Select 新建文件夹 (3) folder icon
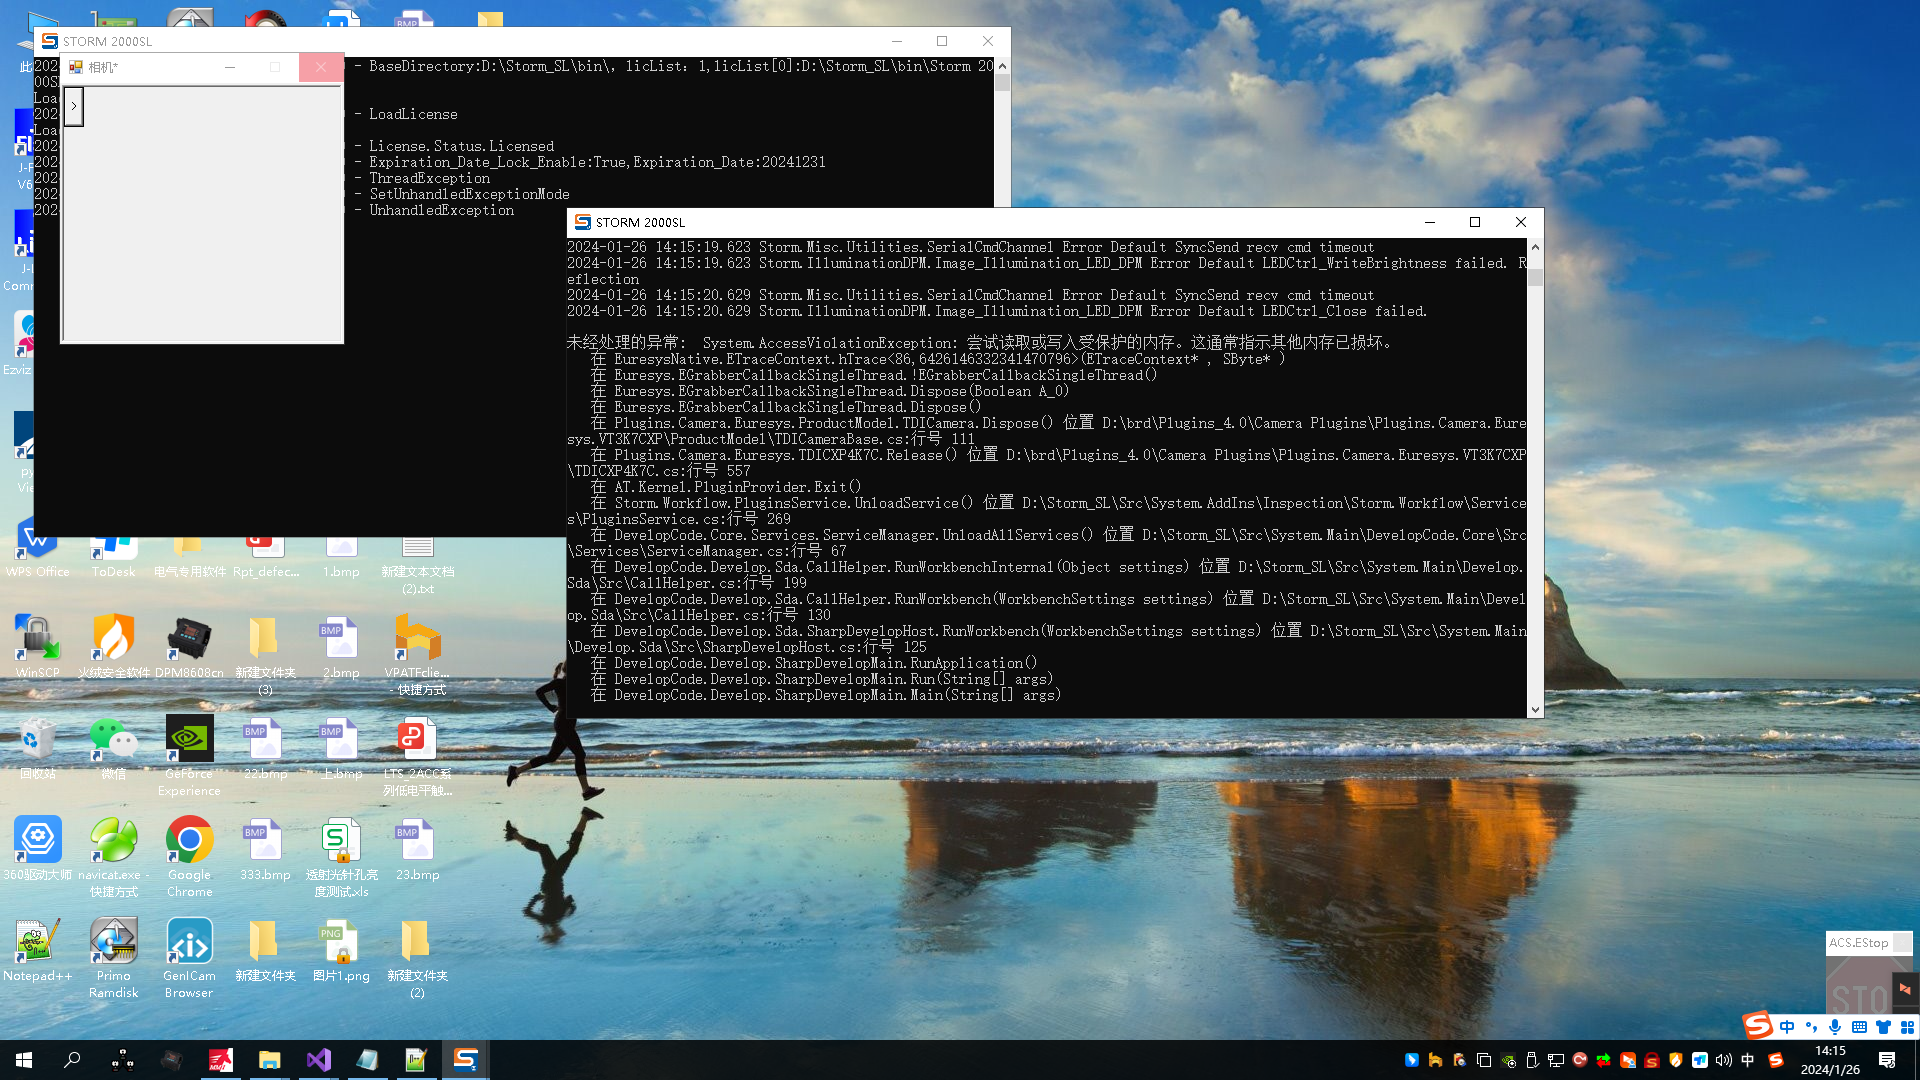This screenshot has height=1080, width=1920. [265, 655]
